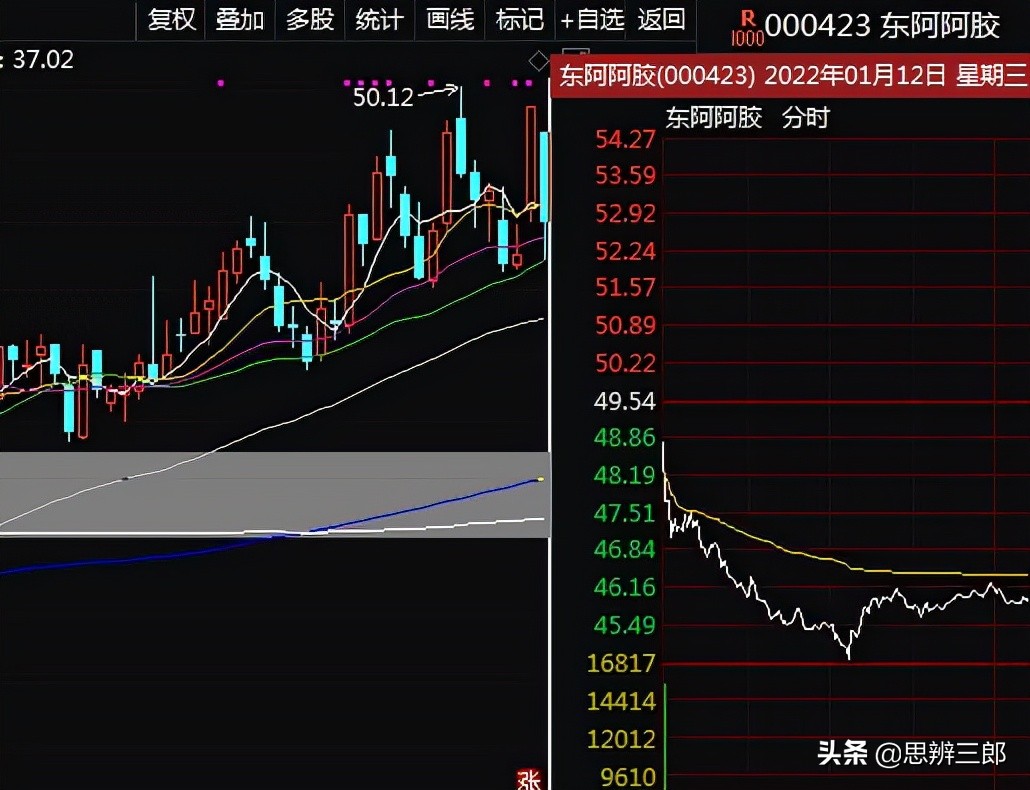1030x790 pixels.
Task: Click the 52.24 price axis label
Action: [625, 251]
